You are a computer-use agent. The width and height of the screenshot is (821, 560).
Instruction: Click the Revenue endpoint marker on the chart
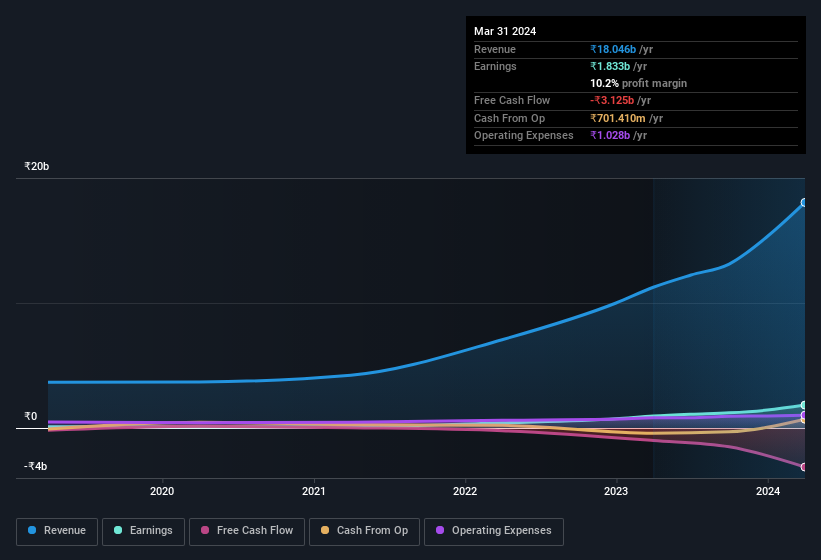[804, 203]
